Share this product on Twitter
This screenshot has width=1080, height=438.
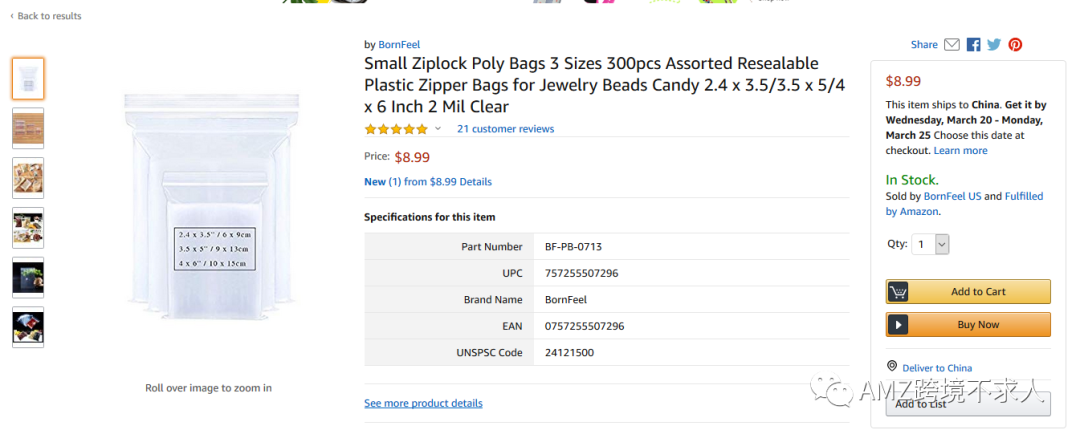click(x=994, y=45)
